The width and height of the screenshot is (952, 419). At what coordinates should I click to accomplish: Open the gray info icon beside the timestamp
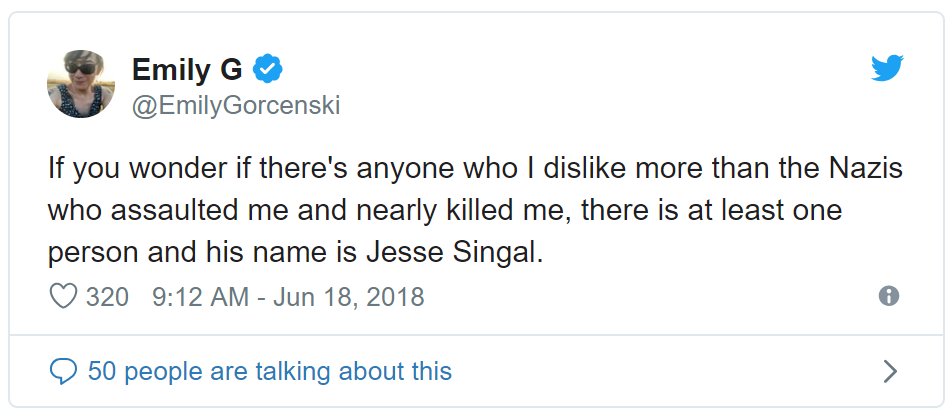click(887, 296)
